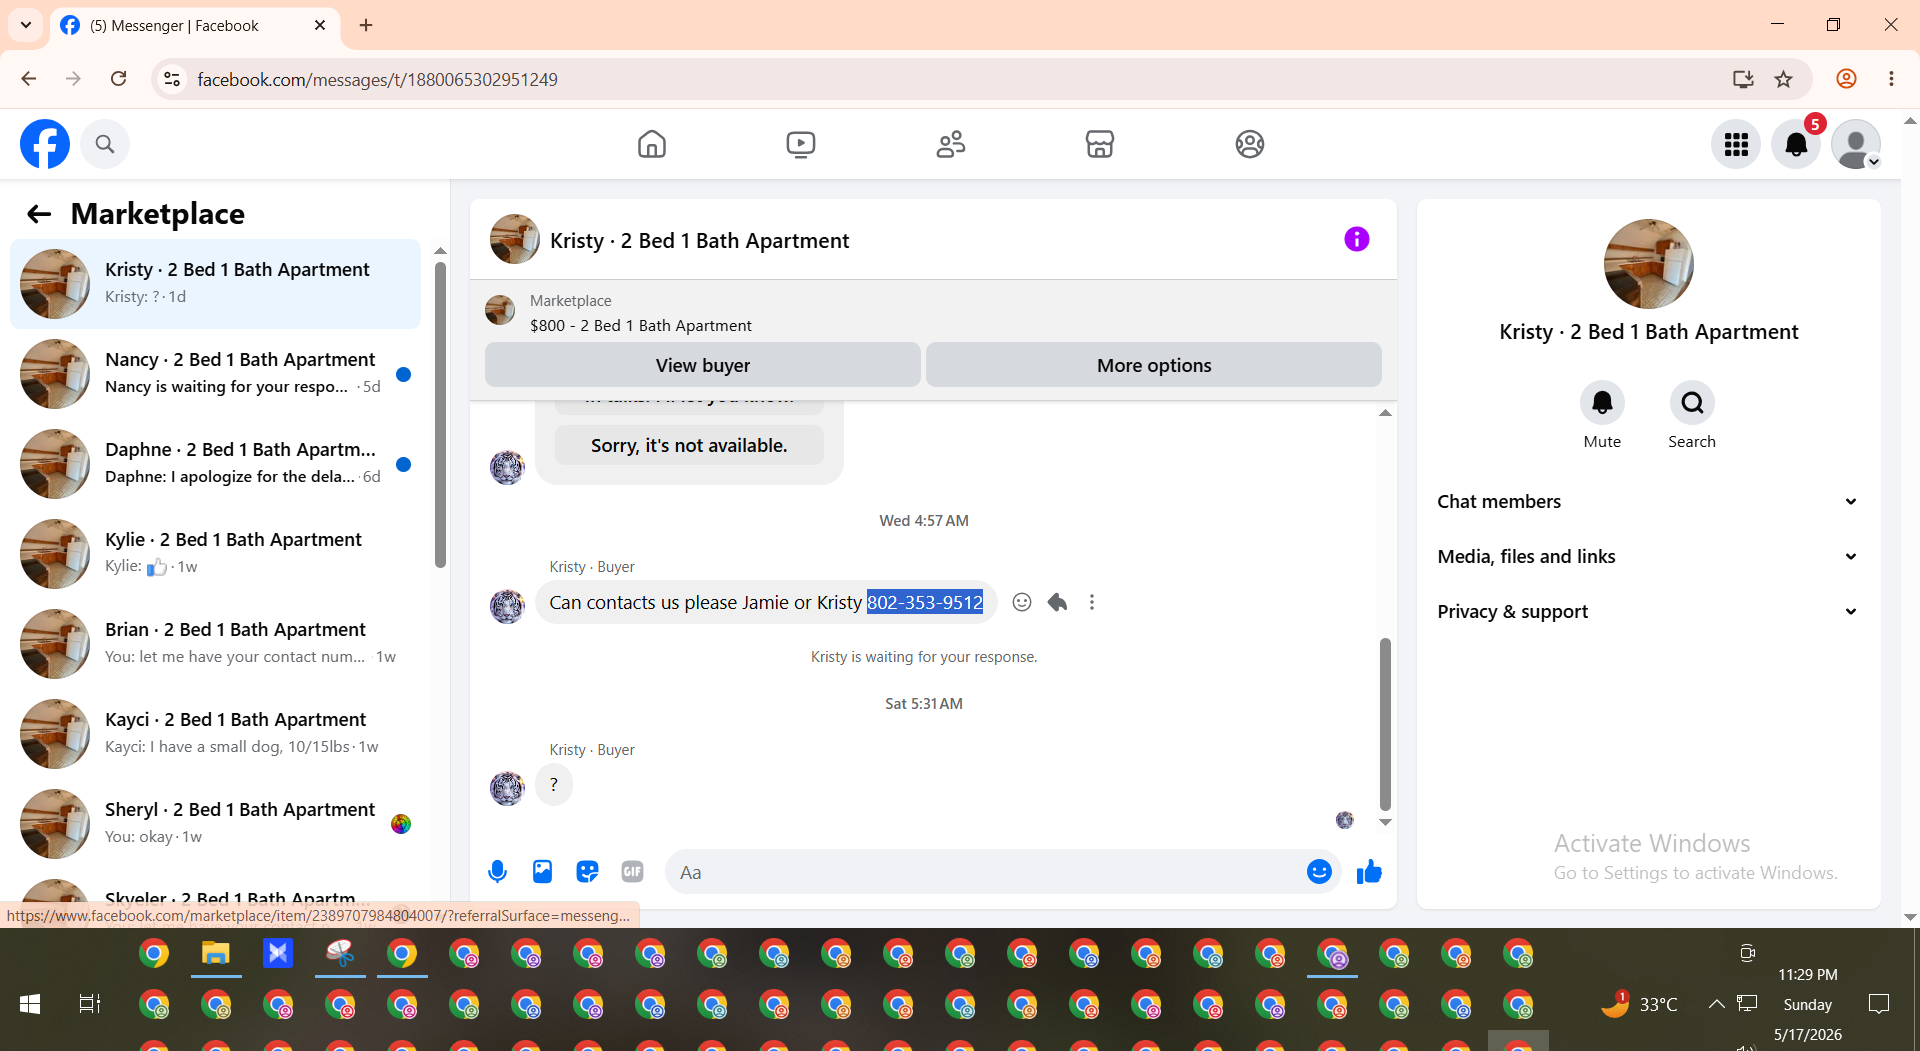
Task: Reply to Kristy's phone number message
Action: (x=1057, y=602)
